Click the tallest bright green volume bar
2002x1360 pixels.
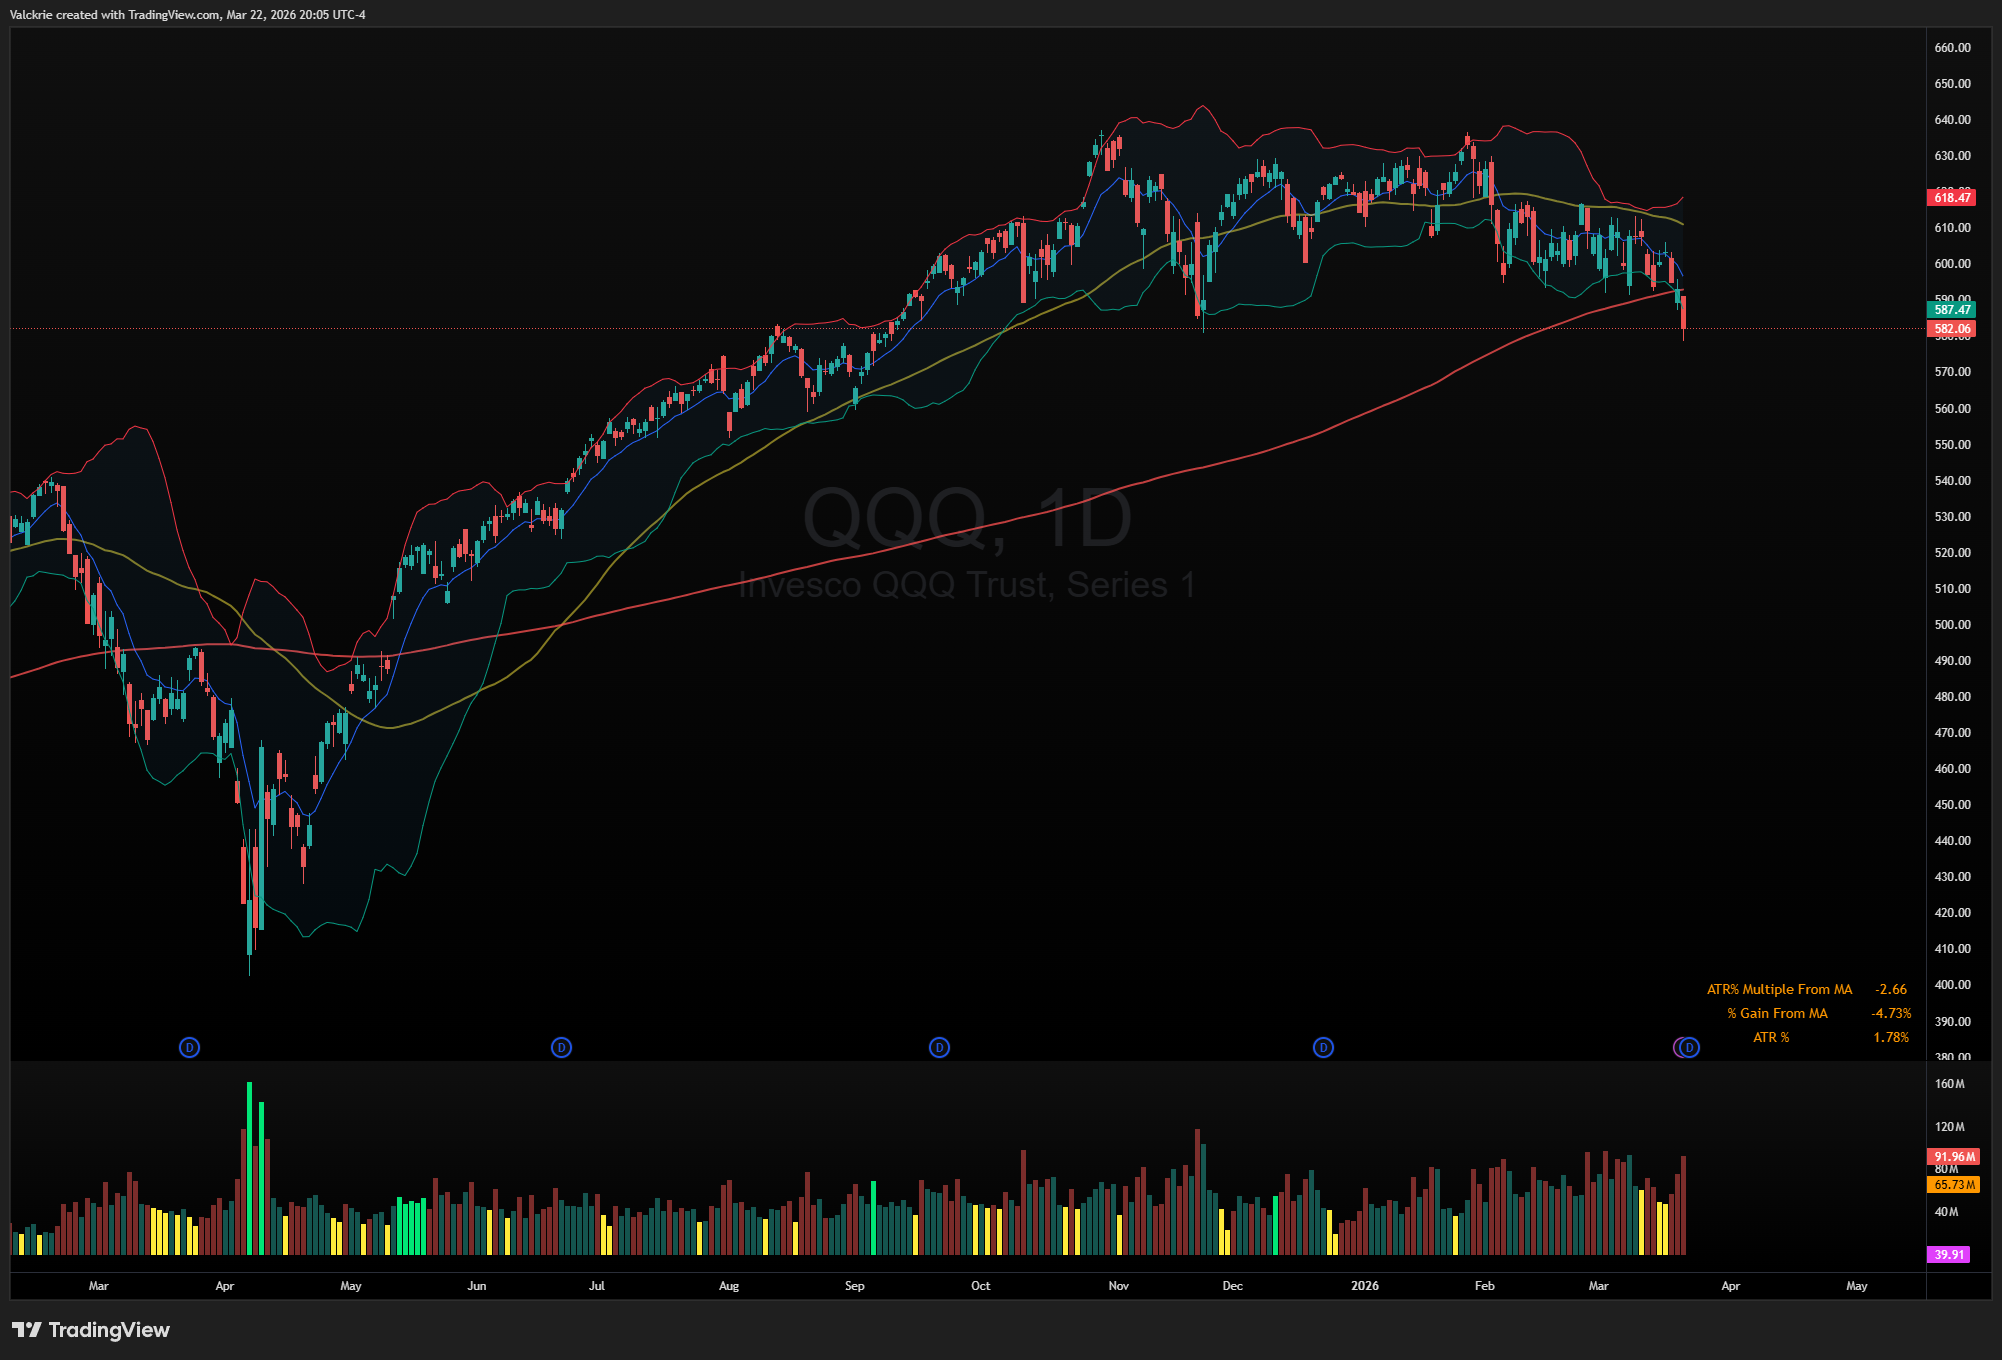point(249,1170)
